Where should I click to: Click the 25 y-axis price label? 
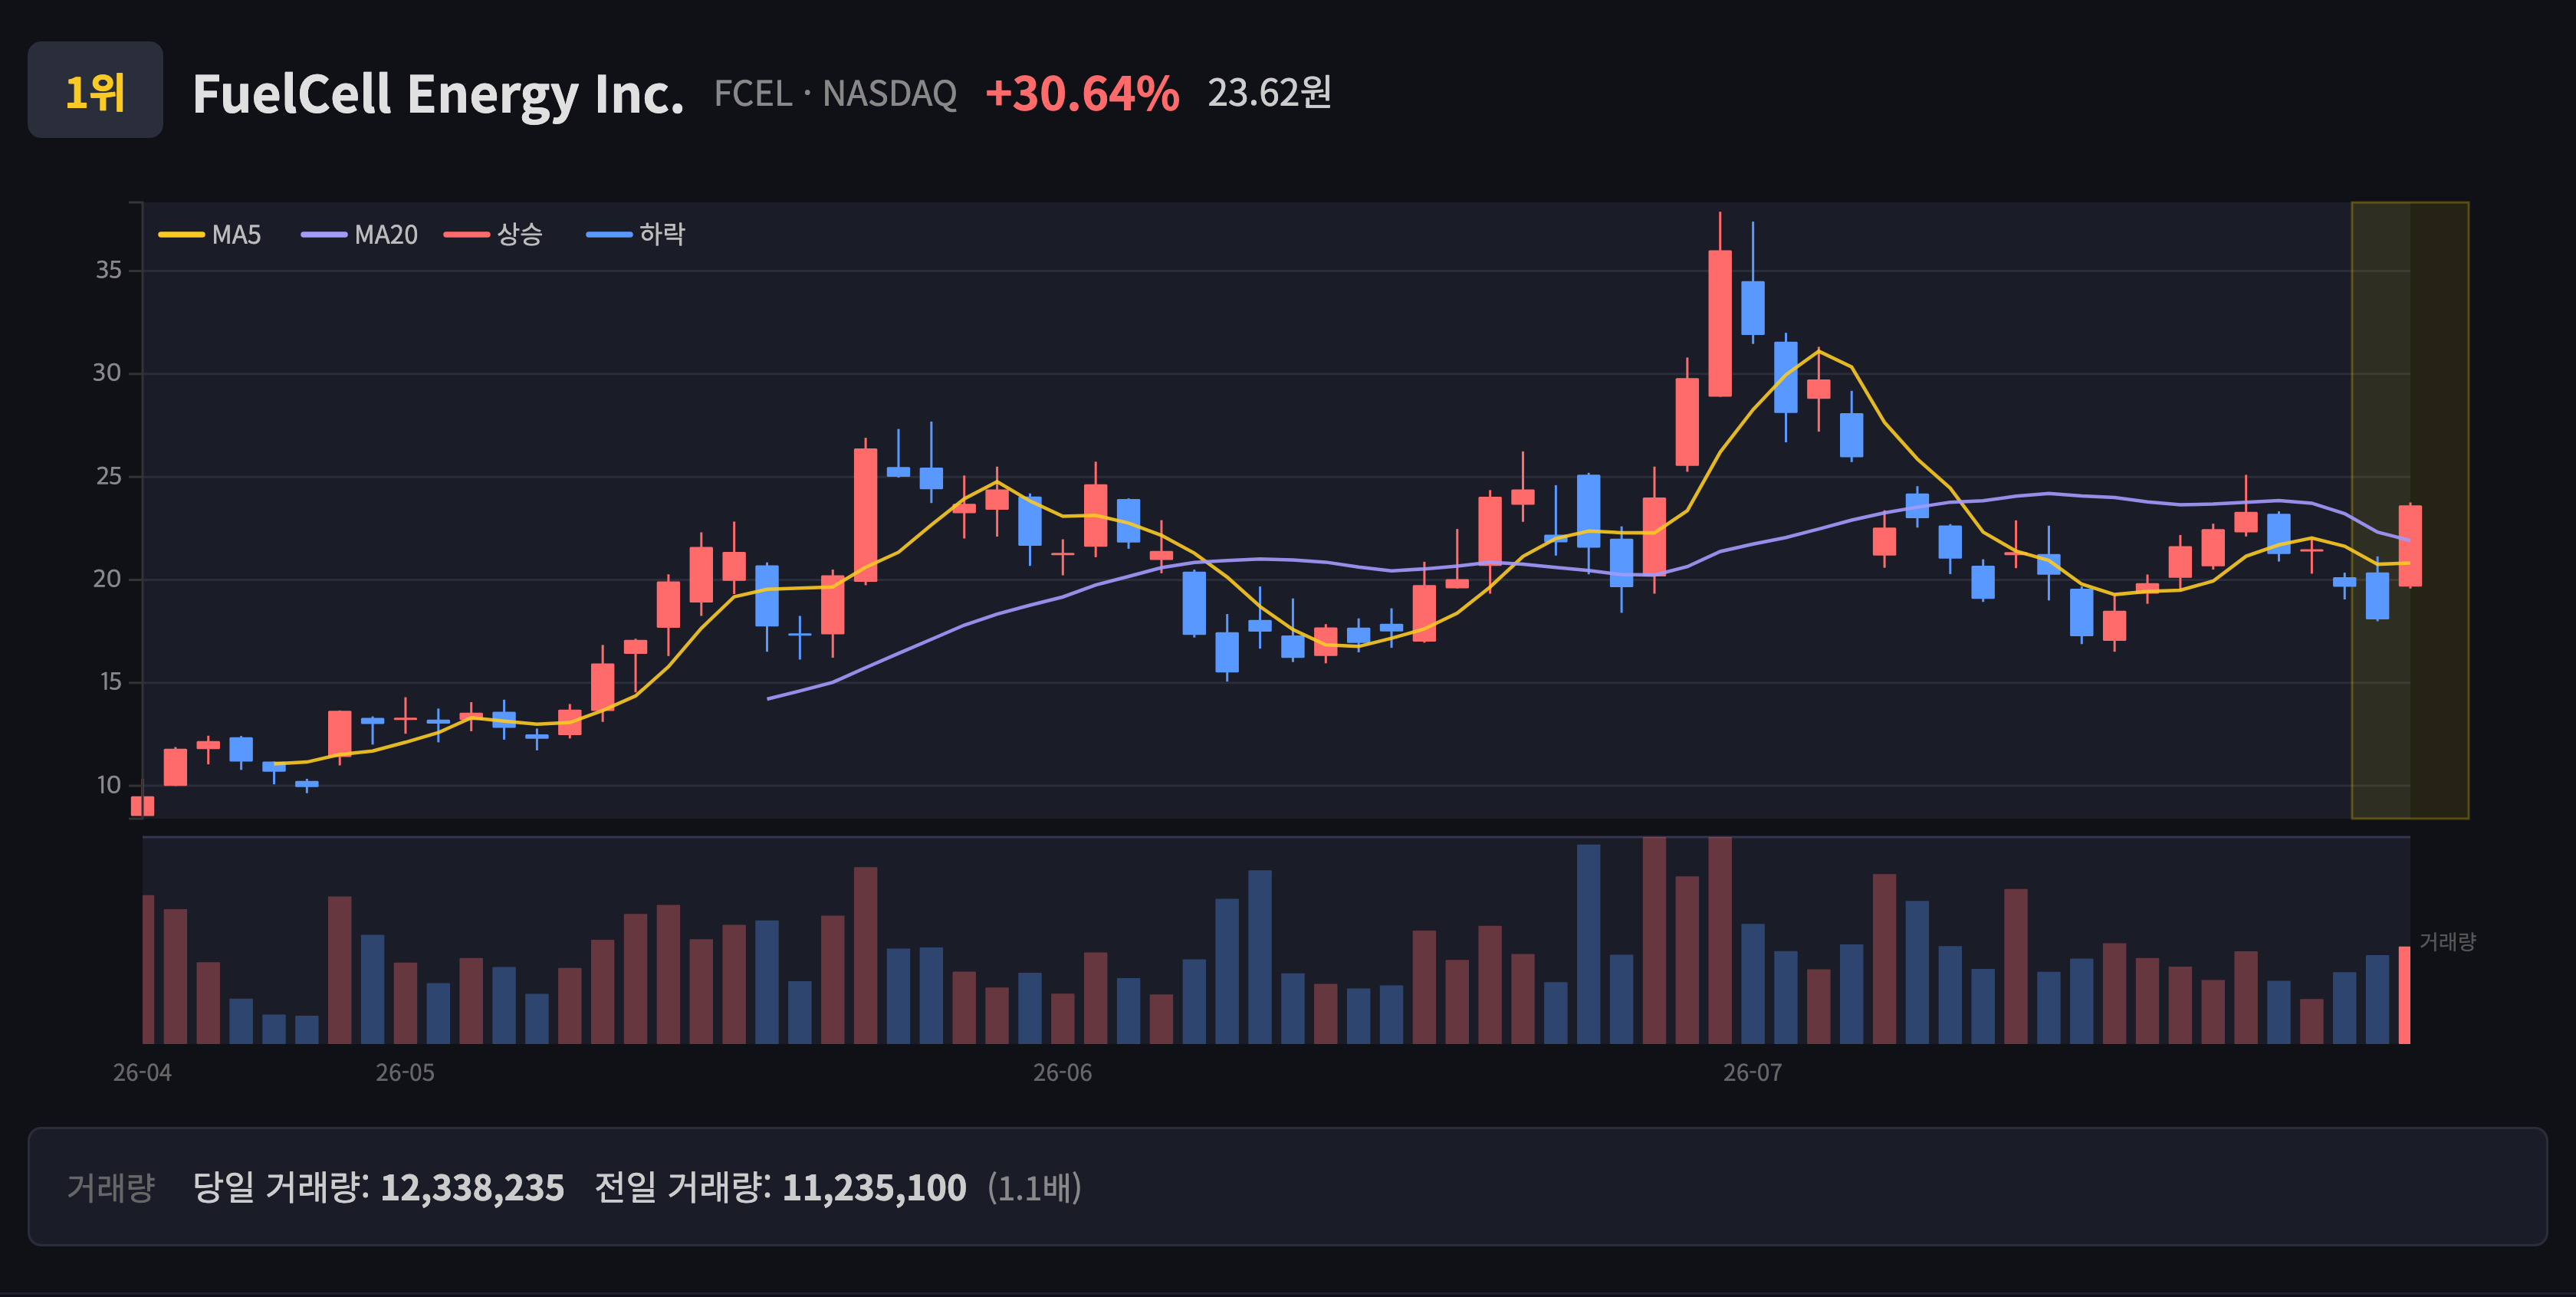coord(108,476)
